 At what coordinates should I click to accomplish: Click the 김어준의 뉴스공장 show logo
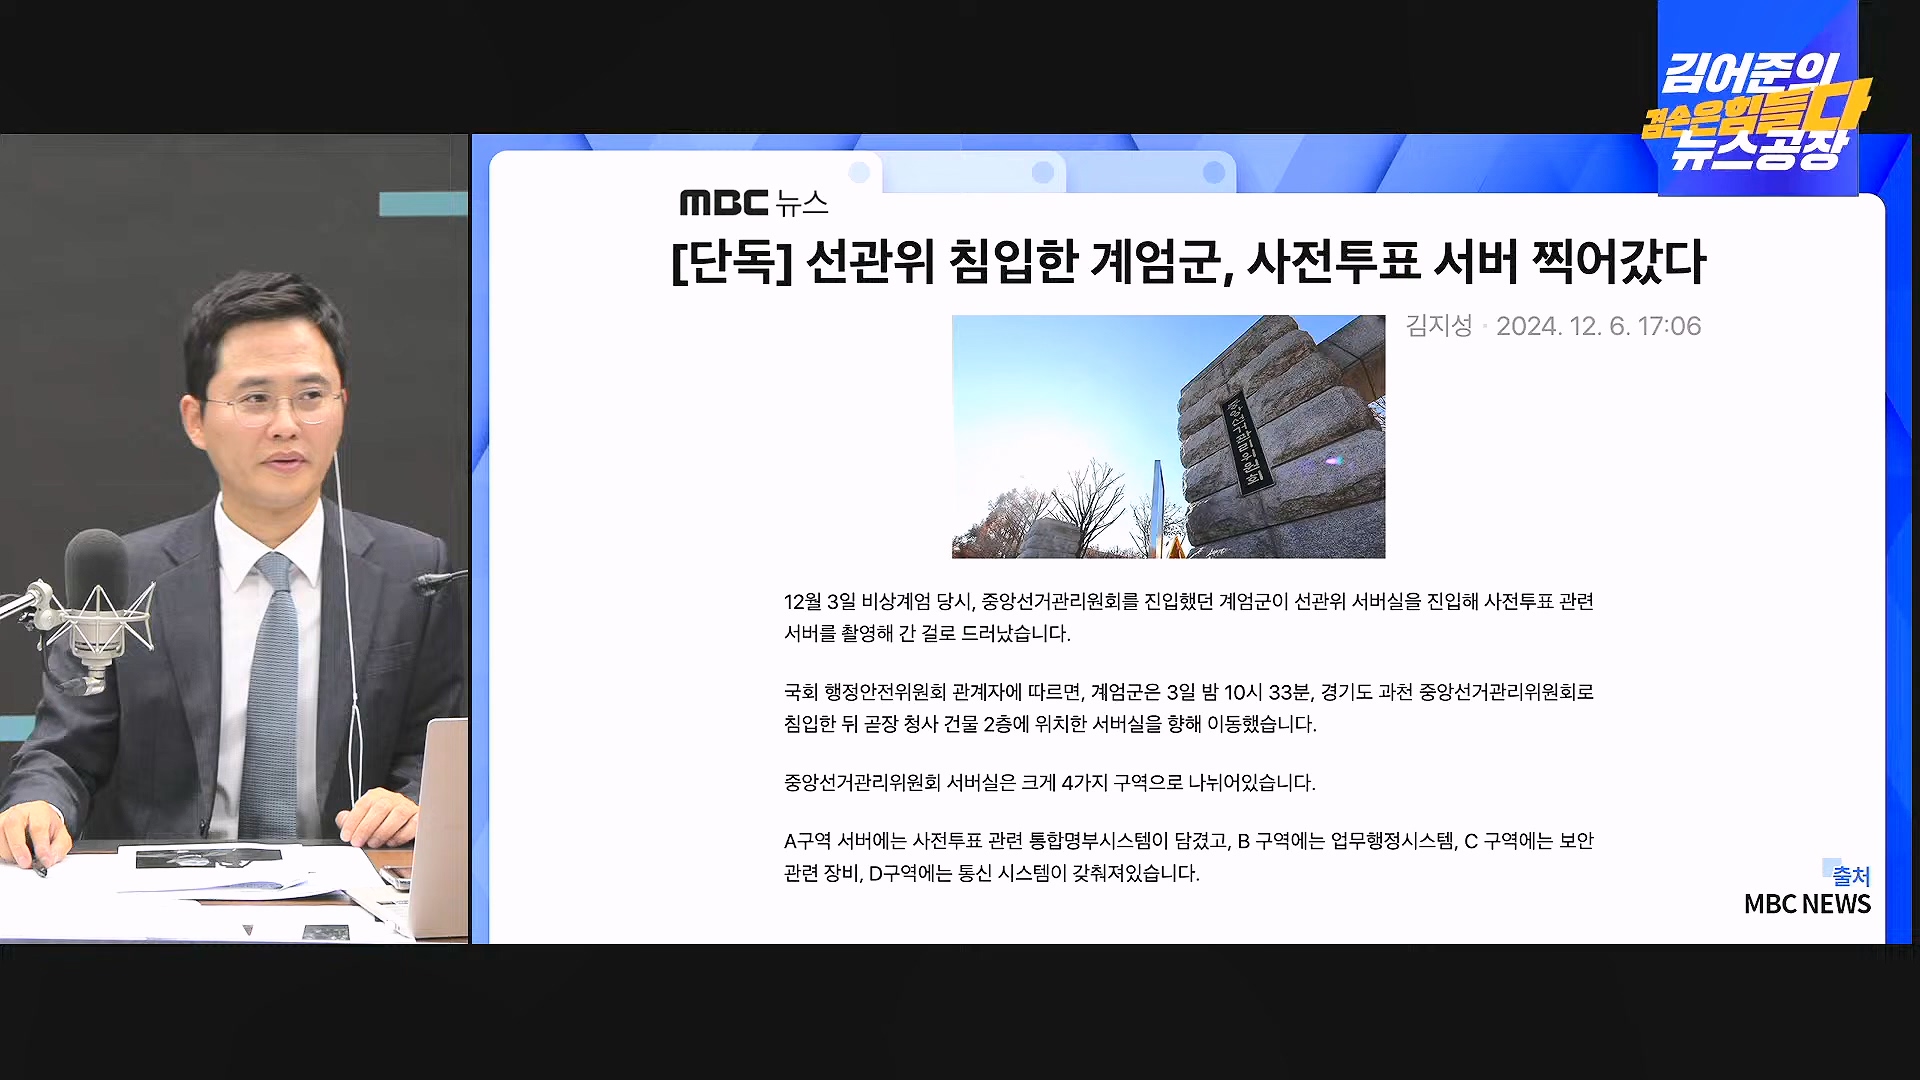(x=1757, y=108)
